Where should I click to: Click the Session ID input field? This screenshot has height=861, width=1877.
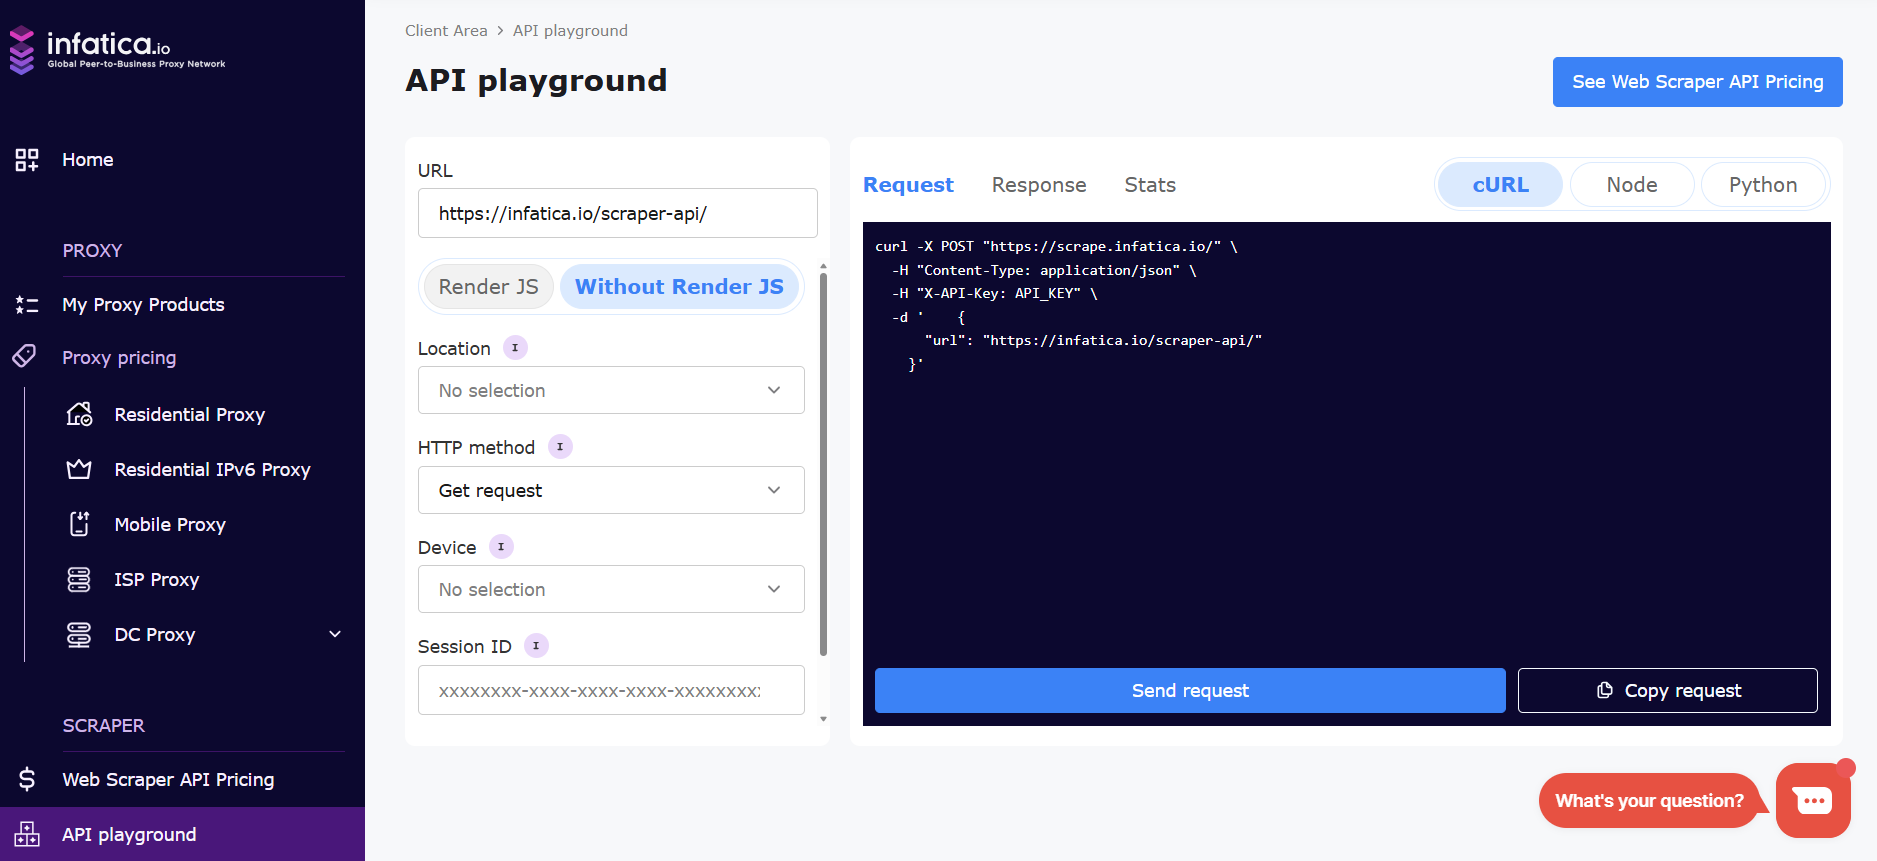611,690
